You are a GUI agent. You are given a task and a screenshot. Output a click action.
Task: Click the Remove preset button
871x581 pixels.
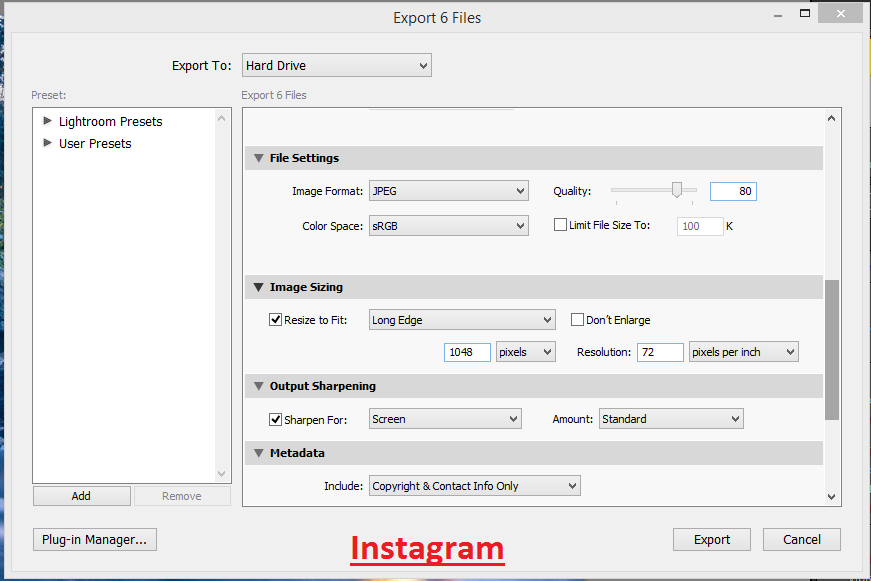pos(182,496)
